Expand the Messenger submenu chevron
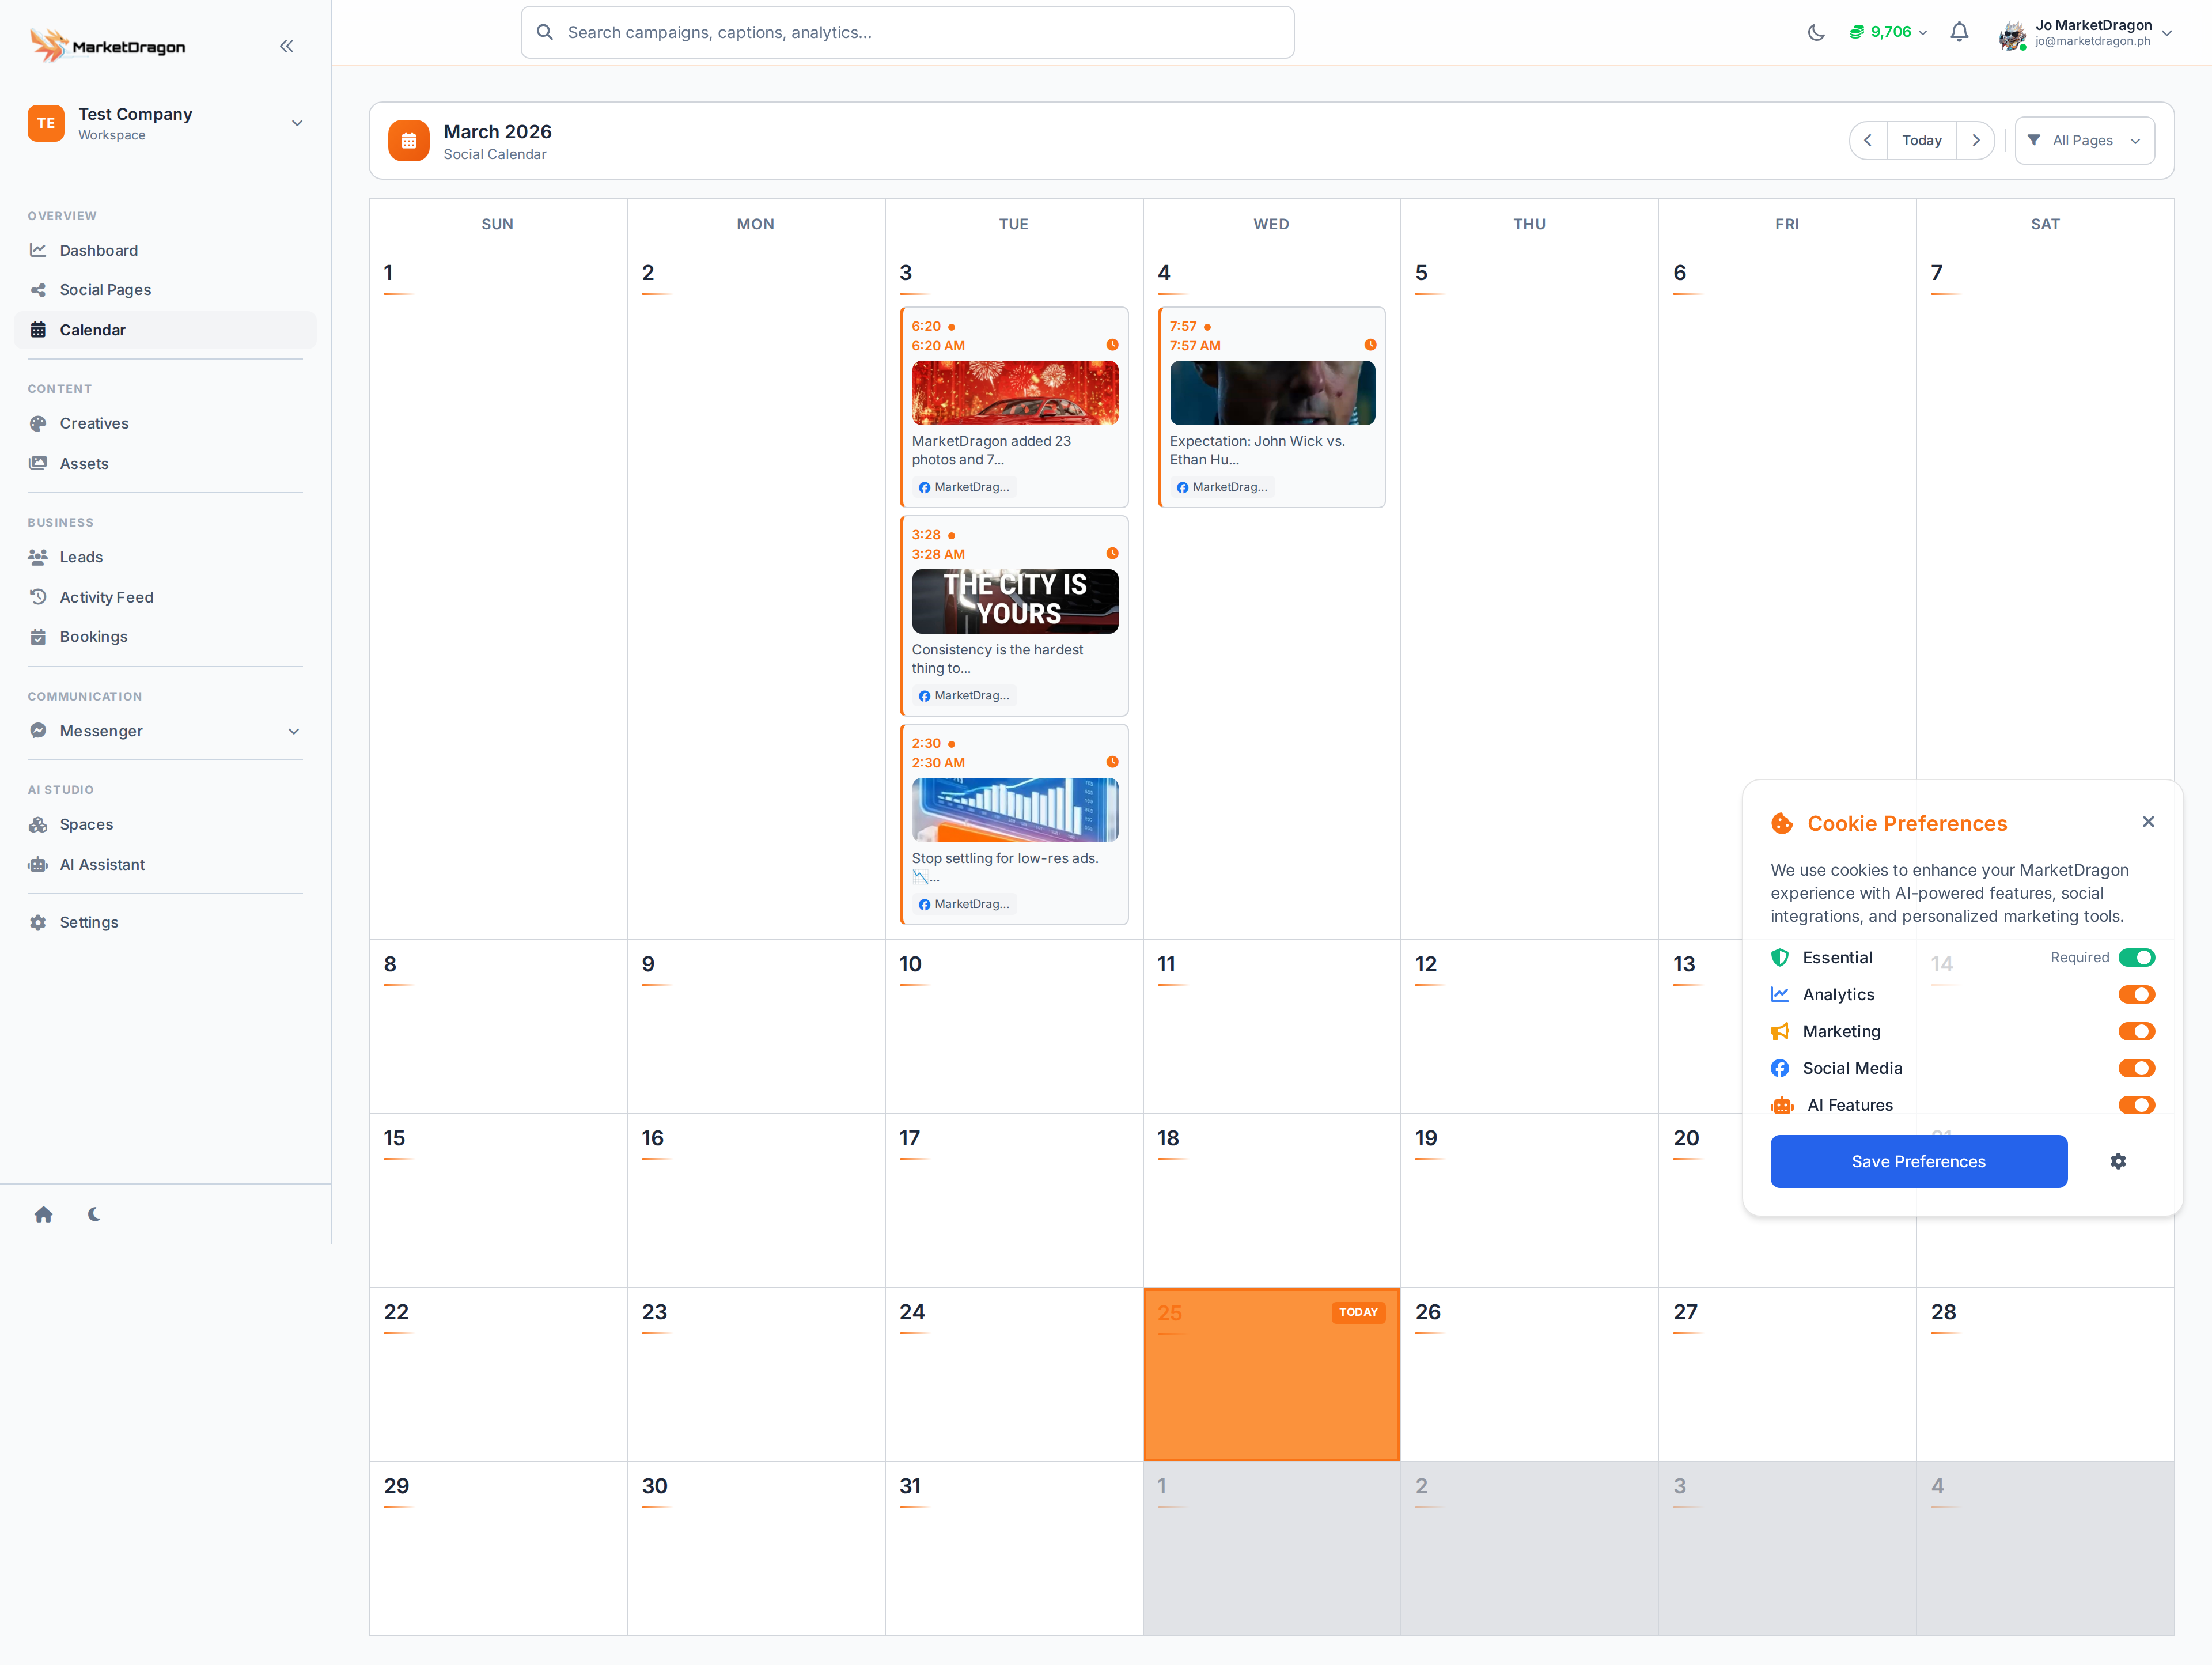2212x1665 pixels. point(294,731)
